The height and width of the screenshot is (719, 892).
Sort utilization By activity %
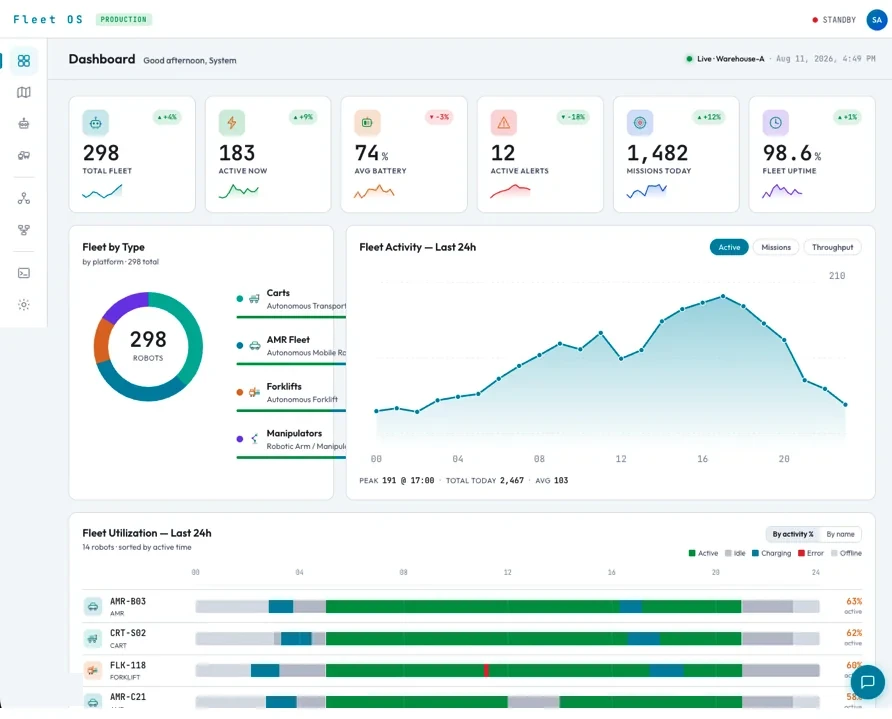[x=792, y=534]
